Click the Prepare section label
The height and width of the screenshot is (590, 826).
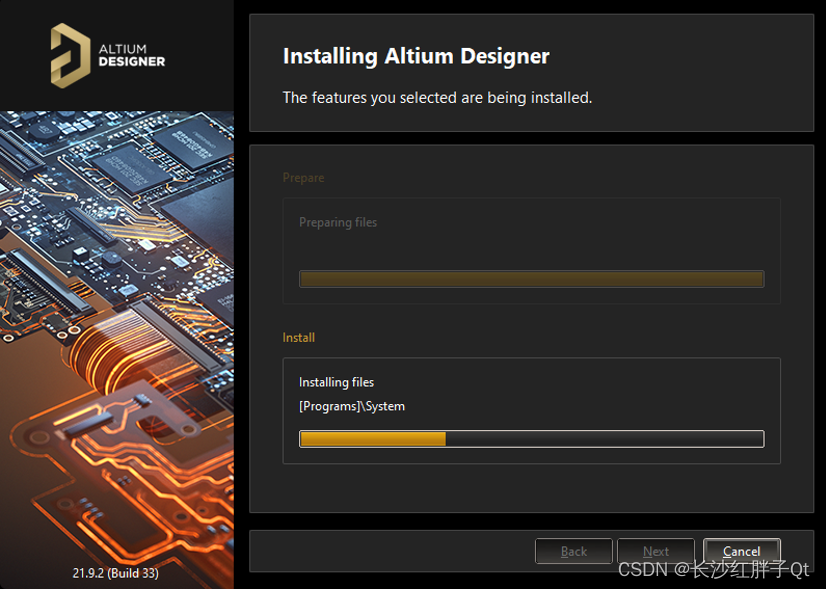[x=303, y=178]
